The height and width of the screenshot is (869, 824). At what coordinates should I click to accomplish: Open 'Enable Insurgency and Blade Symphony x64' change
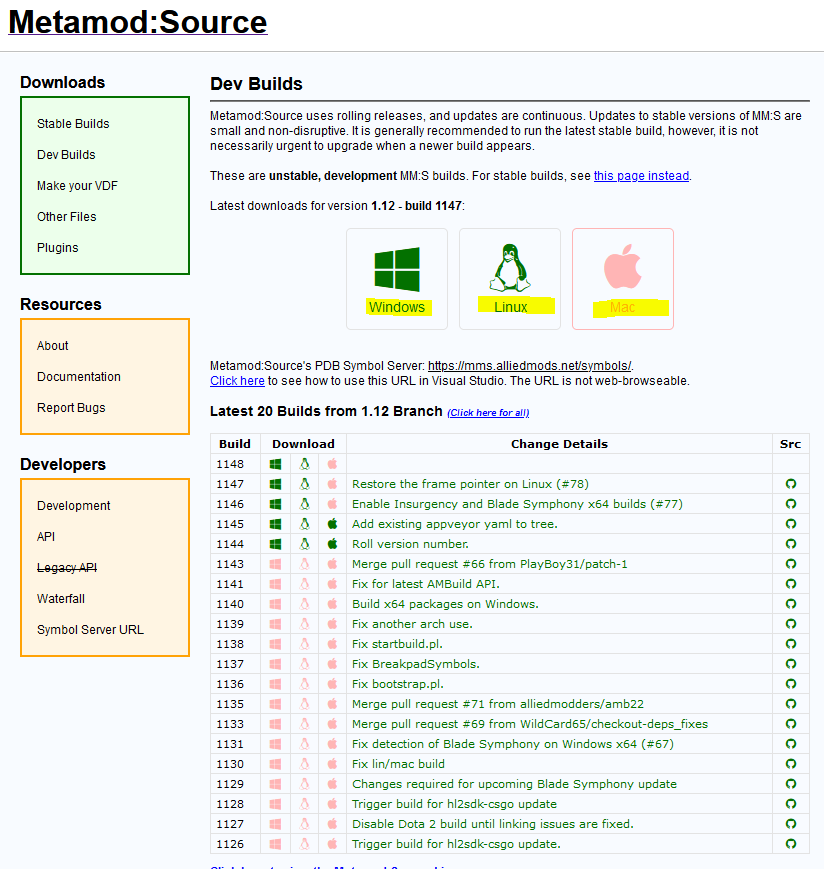(x=517, y=504)
